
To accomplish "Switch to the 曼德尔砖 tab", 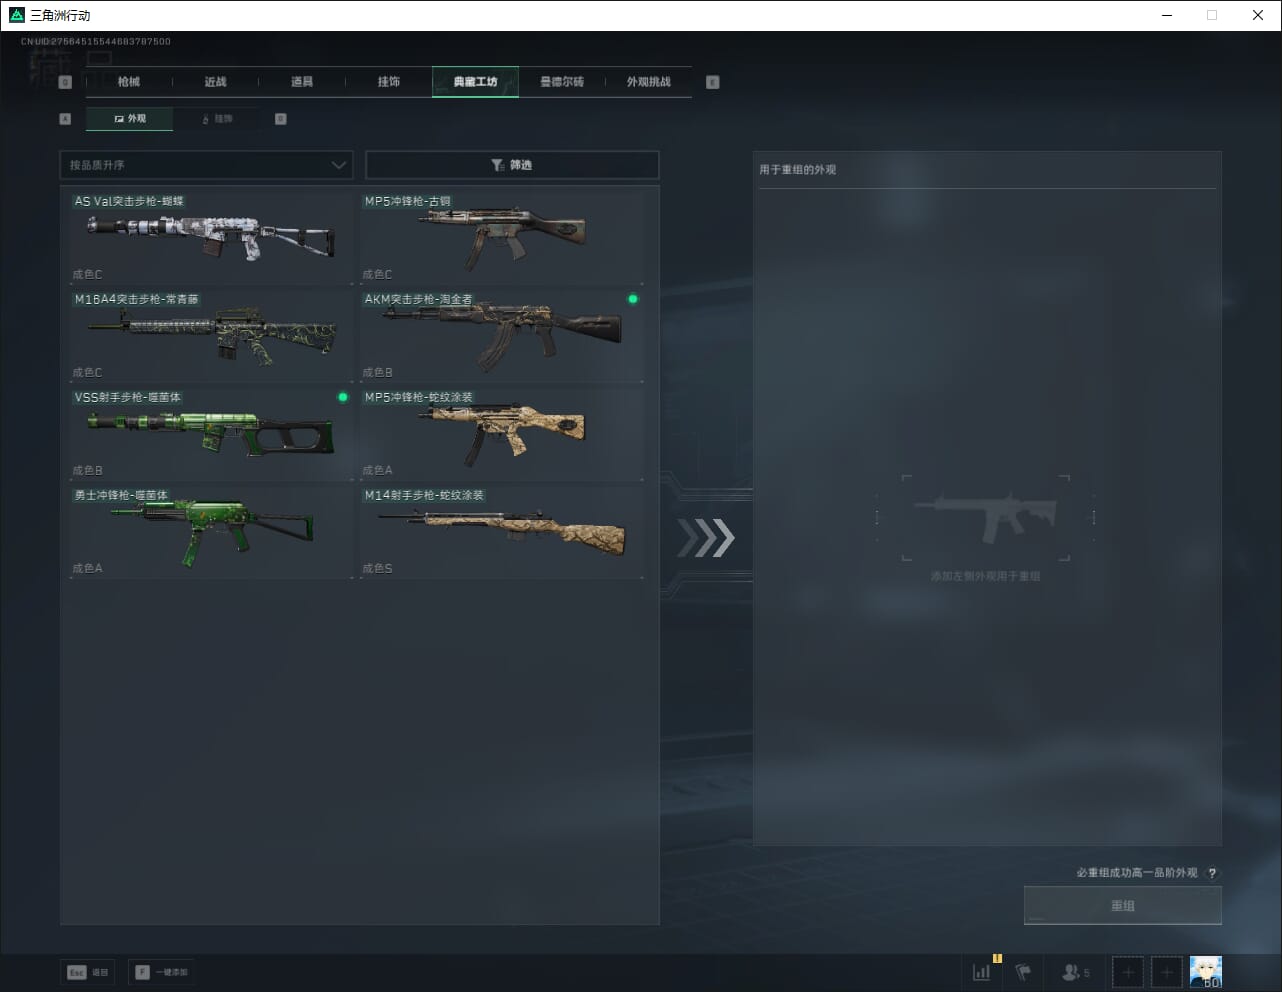I will click(x=562, y=82).
